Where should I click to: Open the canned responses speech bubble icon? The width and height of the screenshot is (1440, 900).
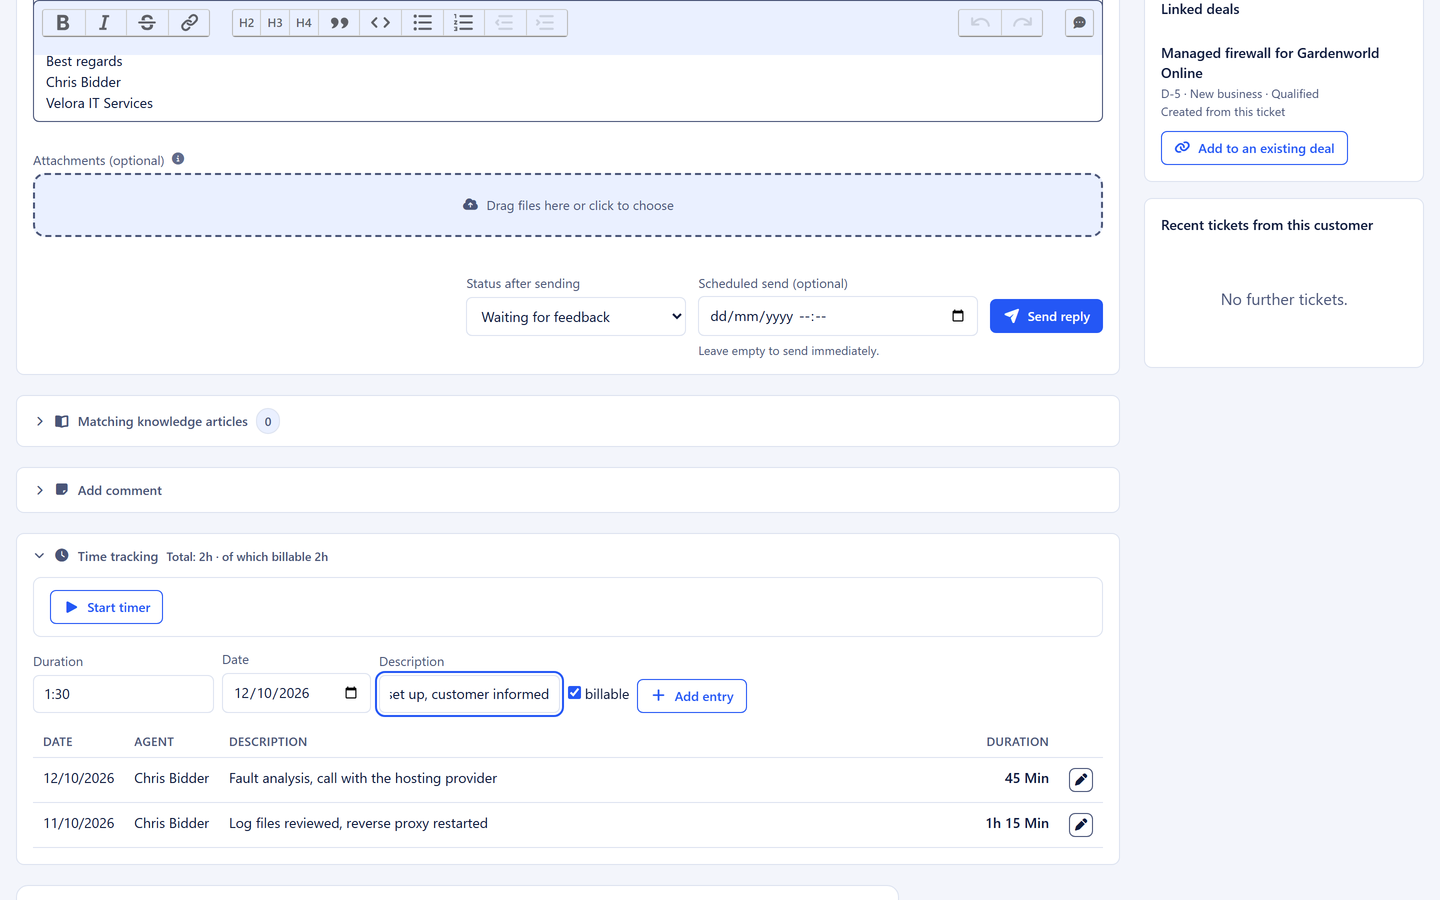1079,23
